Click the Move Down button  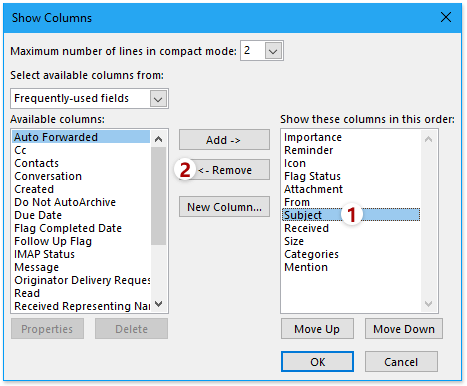pyautogui.click(x=404, y=329)
